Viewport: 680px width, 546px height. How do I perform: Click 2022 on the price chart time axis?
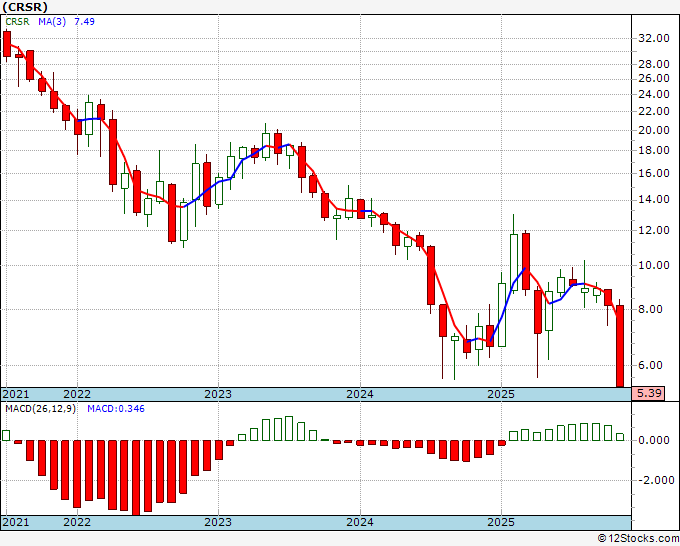77,394
